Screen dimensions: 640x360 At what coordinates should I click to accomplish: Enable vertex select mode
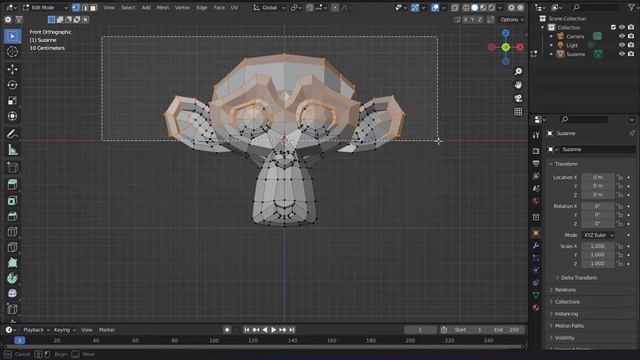coord(76,8)
